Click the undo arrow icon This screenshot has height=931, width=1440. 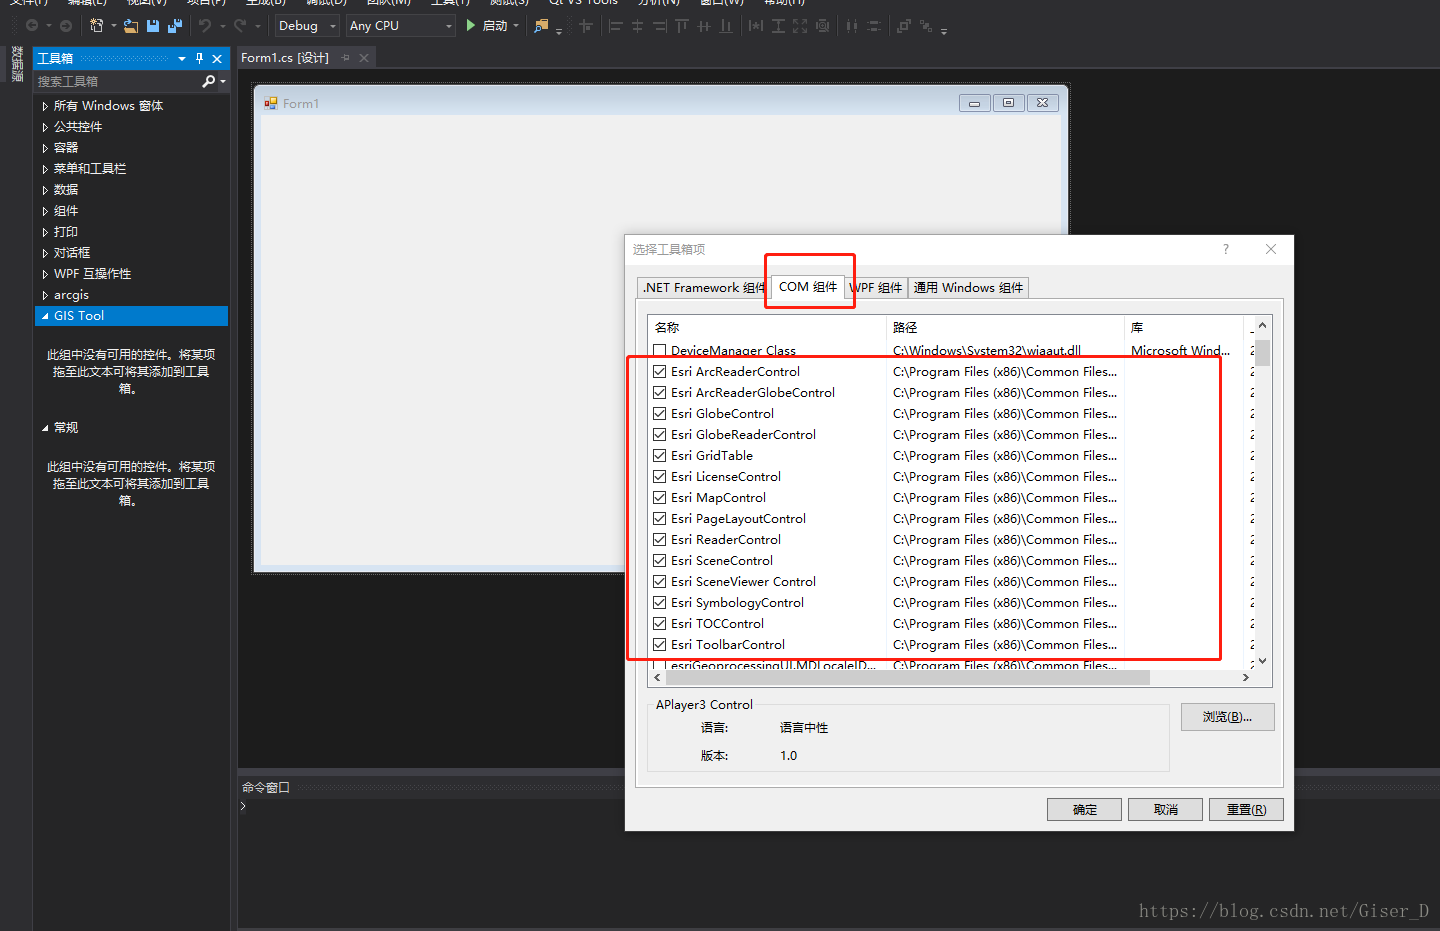[205, 26]
